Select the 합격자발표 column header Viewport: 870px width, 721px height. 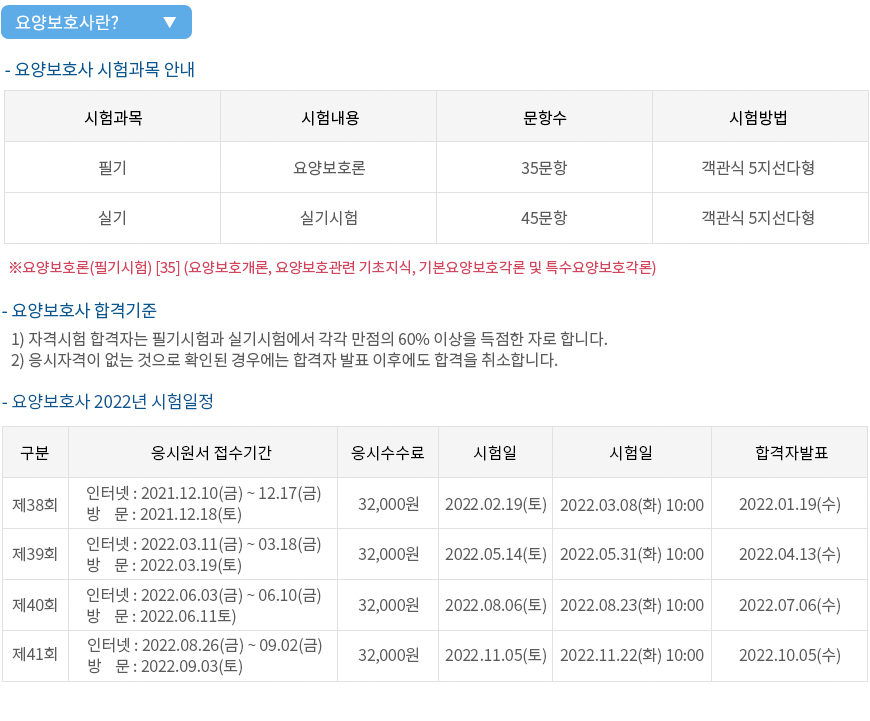tap(791, 452)
